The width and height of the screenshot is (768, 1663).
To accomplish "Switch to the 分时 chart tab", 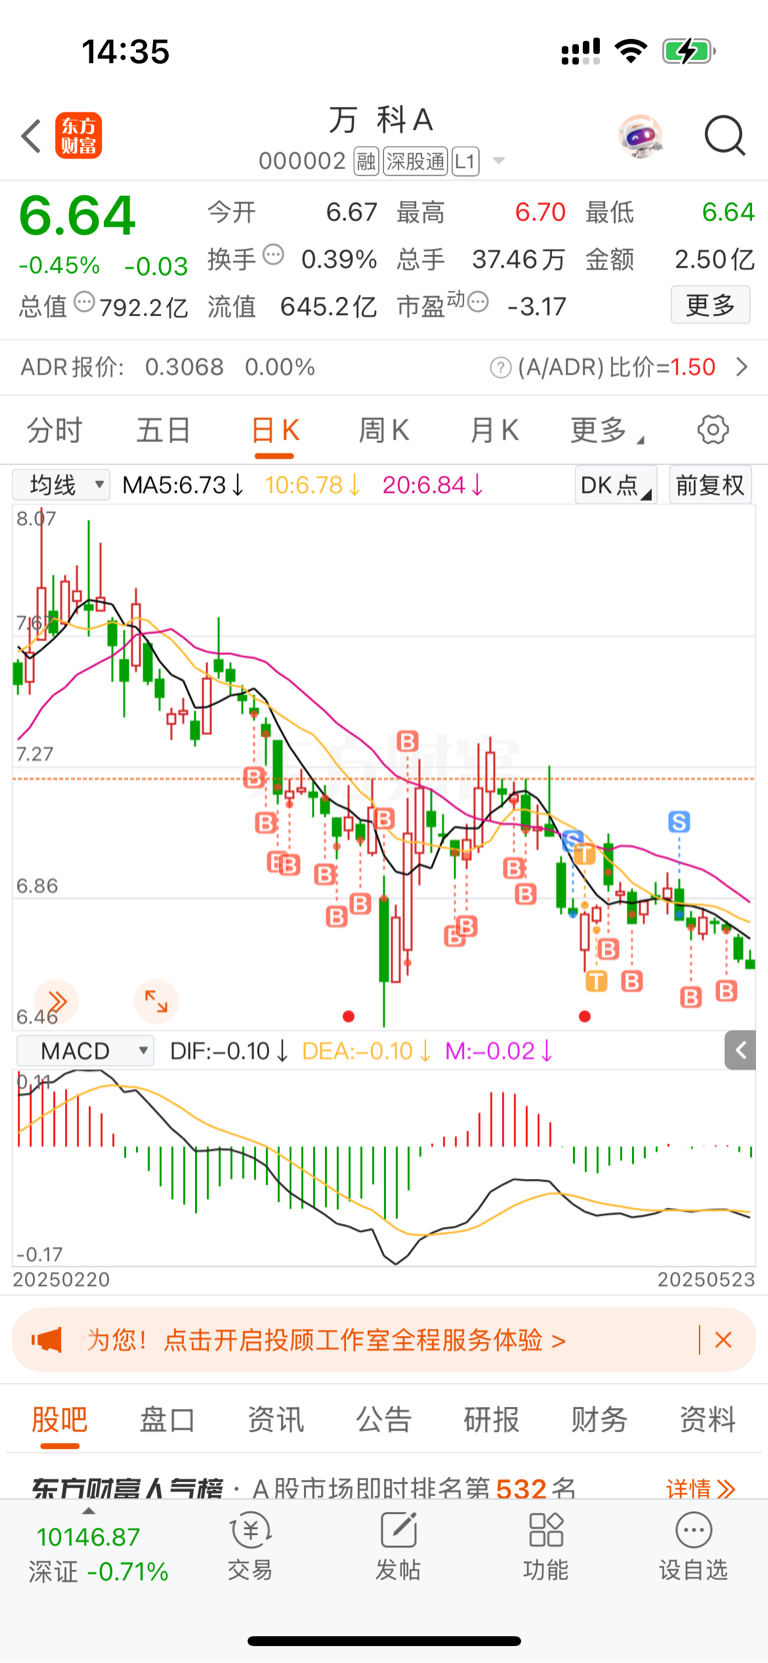I will pyautogui.click(x=54, y=430).
